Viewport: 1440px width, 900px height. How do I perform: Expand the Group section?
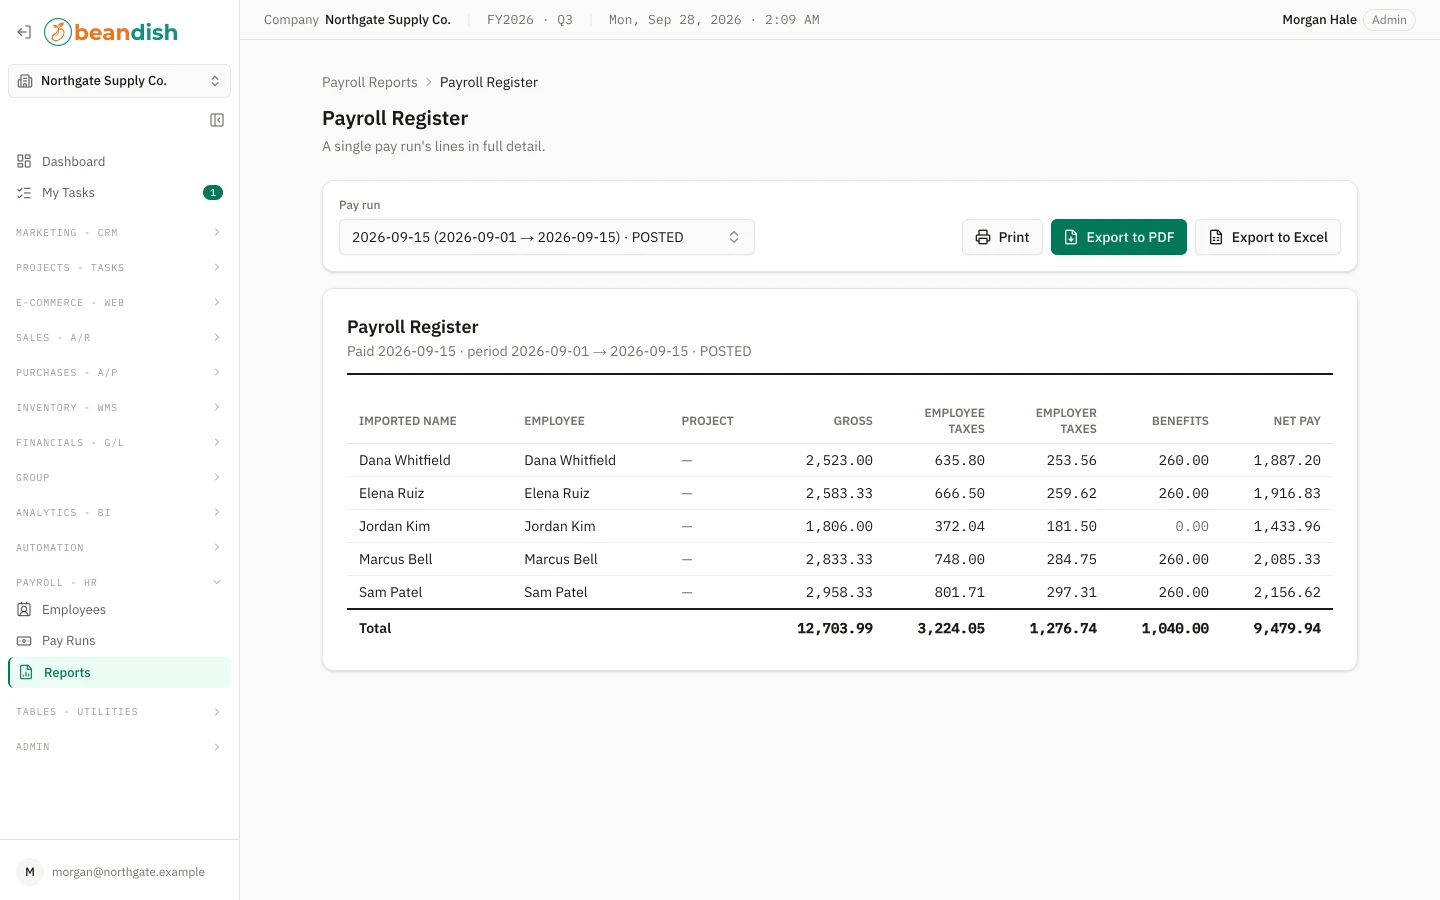(x=119, y=477)
